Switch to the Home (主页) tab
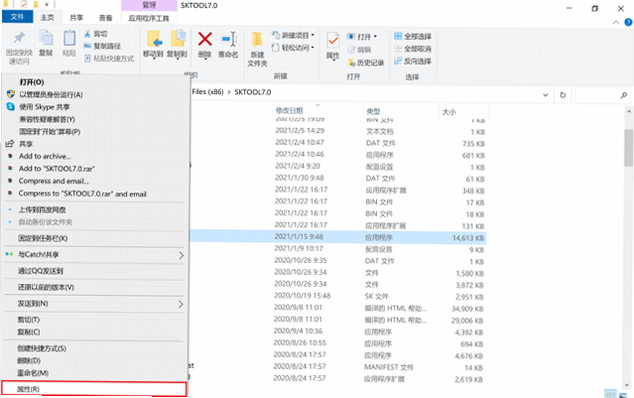The image size is (634, 398). [47, 17]
